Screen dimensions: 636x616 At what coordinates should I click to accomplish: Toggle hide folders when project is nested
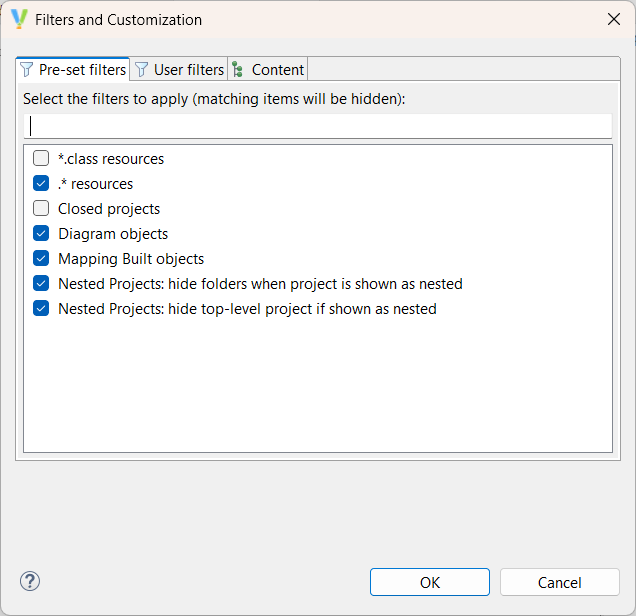(41, 283)
